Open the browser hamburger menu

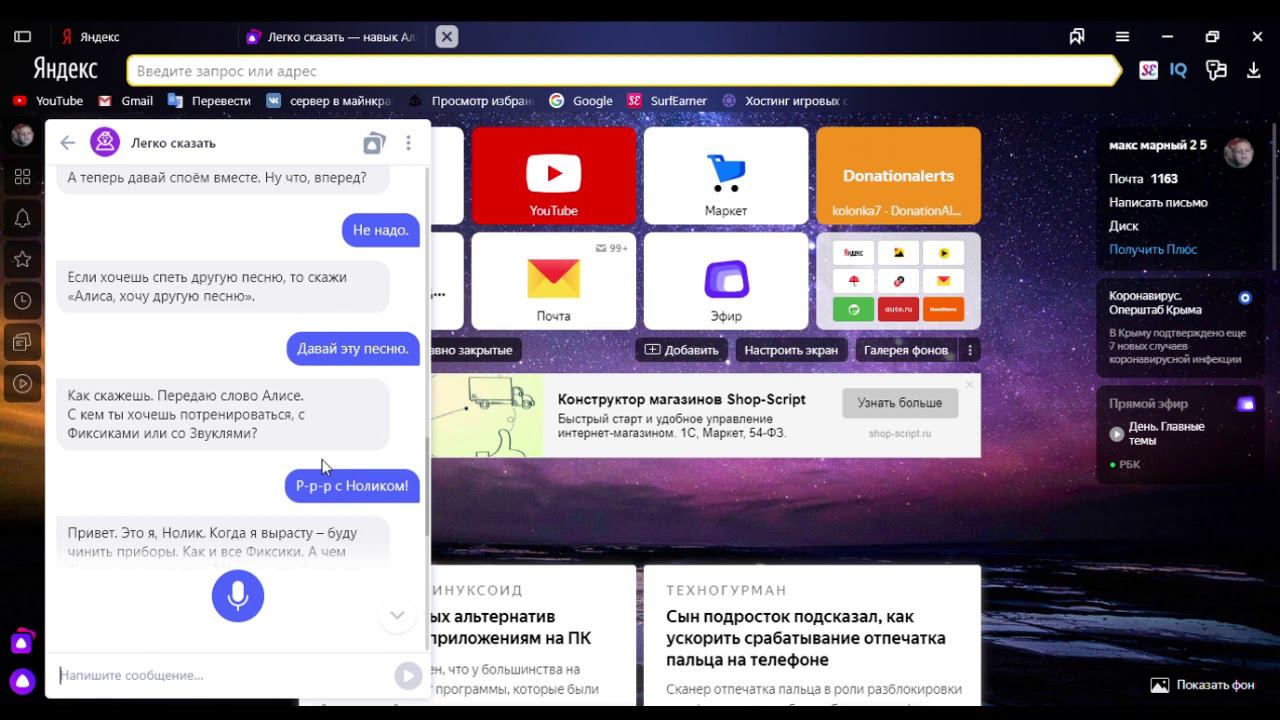1122,37
